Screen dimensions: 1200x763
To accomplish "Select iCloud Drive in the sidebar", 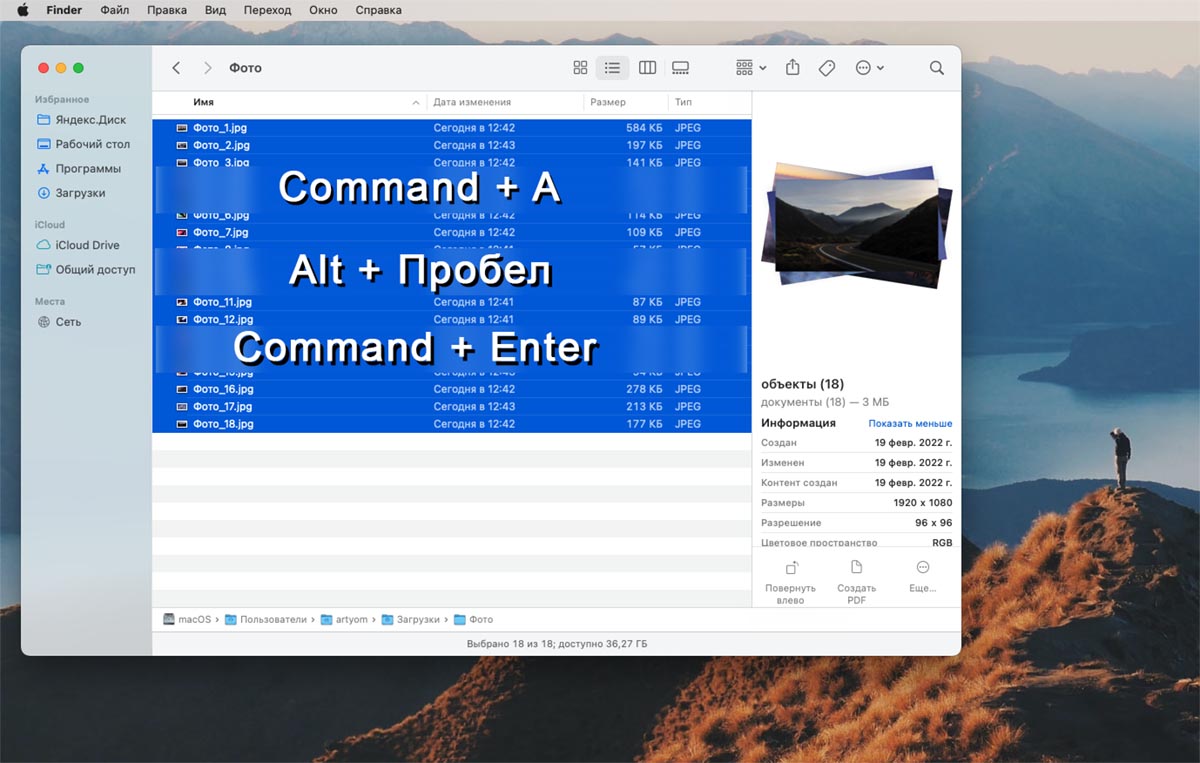I will point(87,245).
